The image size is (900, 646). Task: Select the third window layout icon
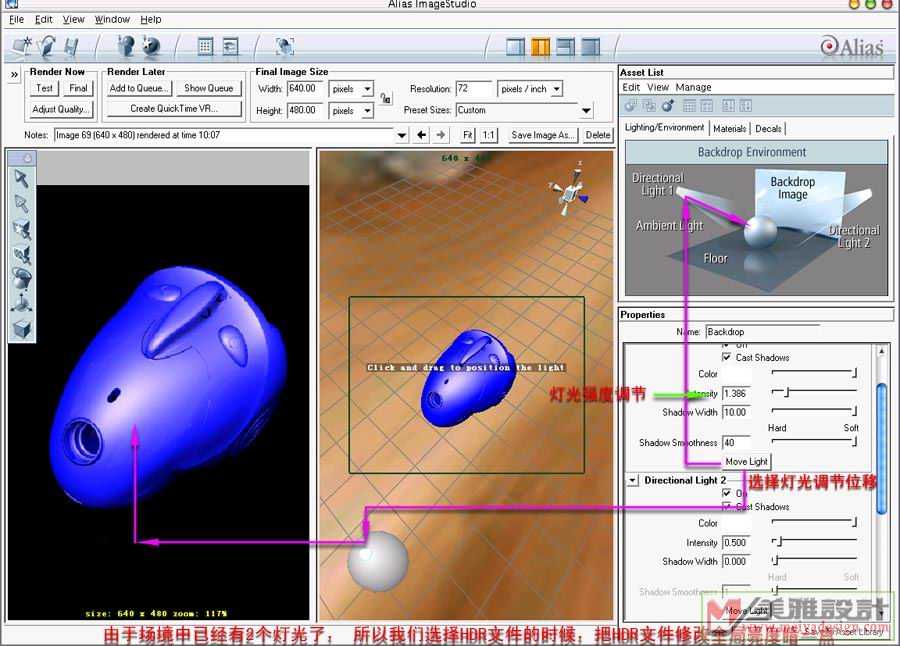tap(566, 47)
